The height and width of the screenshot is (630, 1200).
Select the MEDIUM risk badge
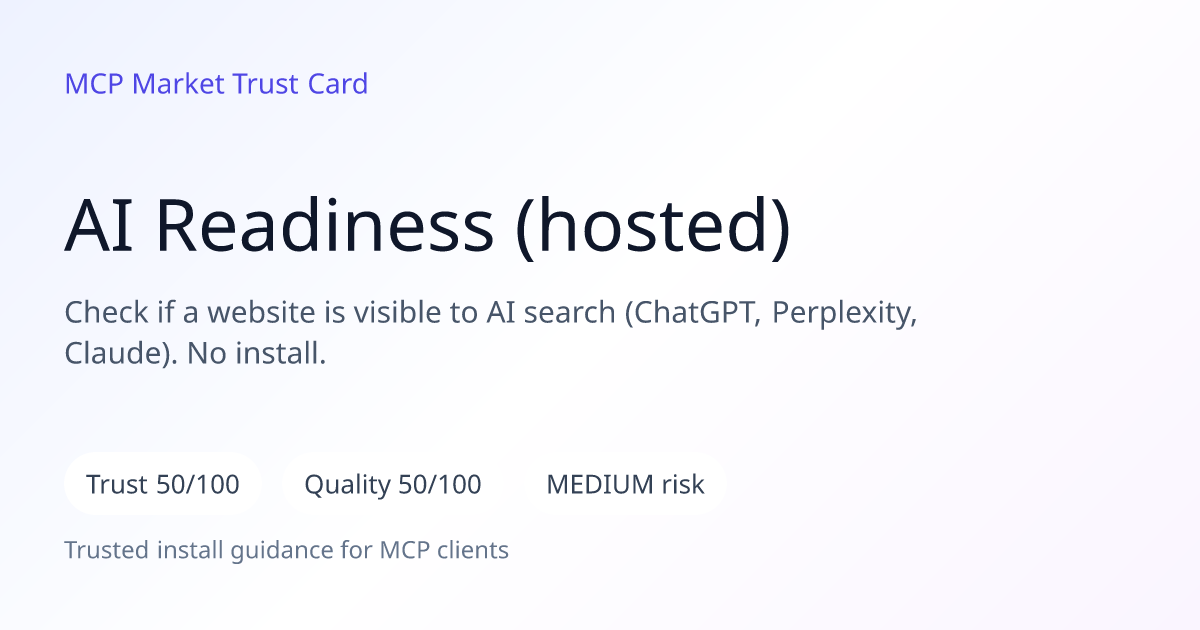point(625,485)
